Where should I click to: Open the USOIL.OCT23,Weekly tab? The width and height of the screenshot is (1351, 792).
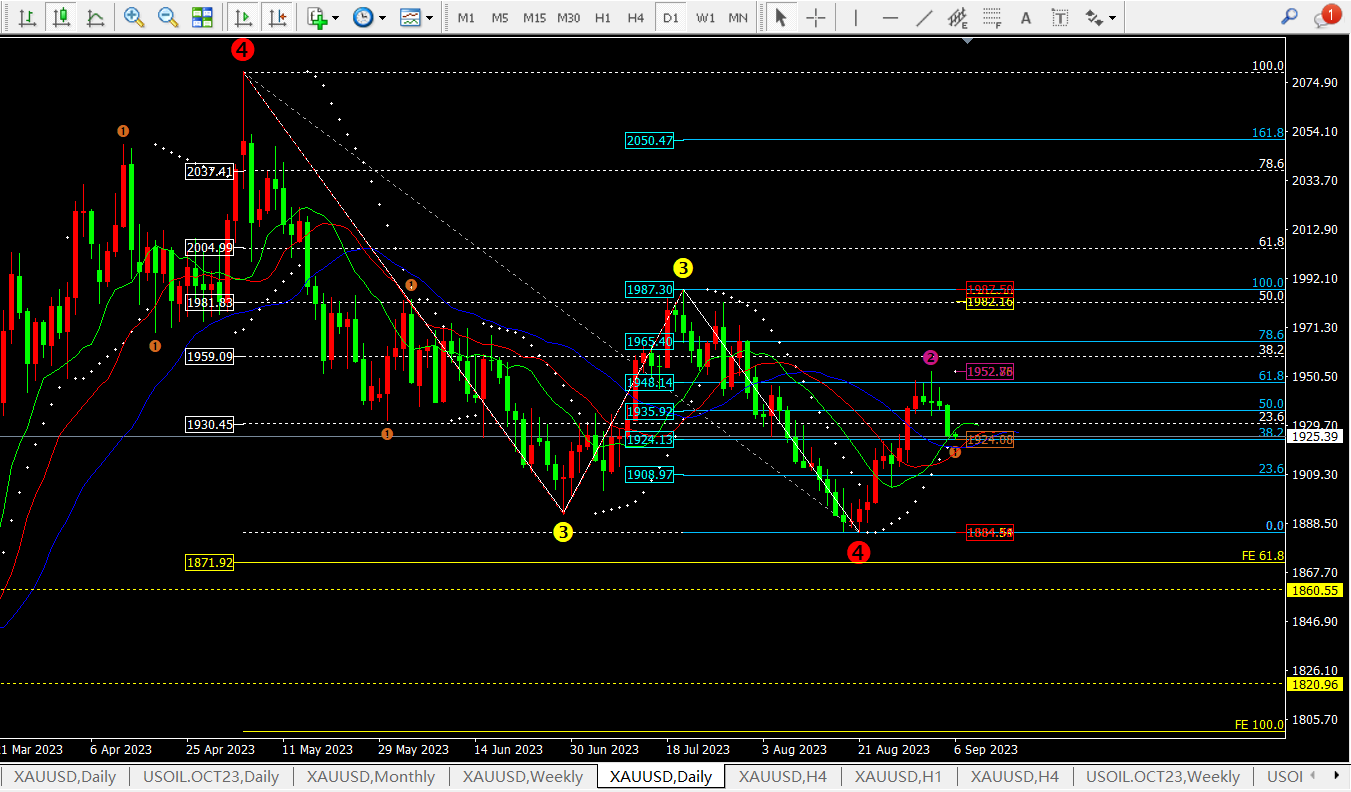pyautogui.click(x=1162, y=777)
